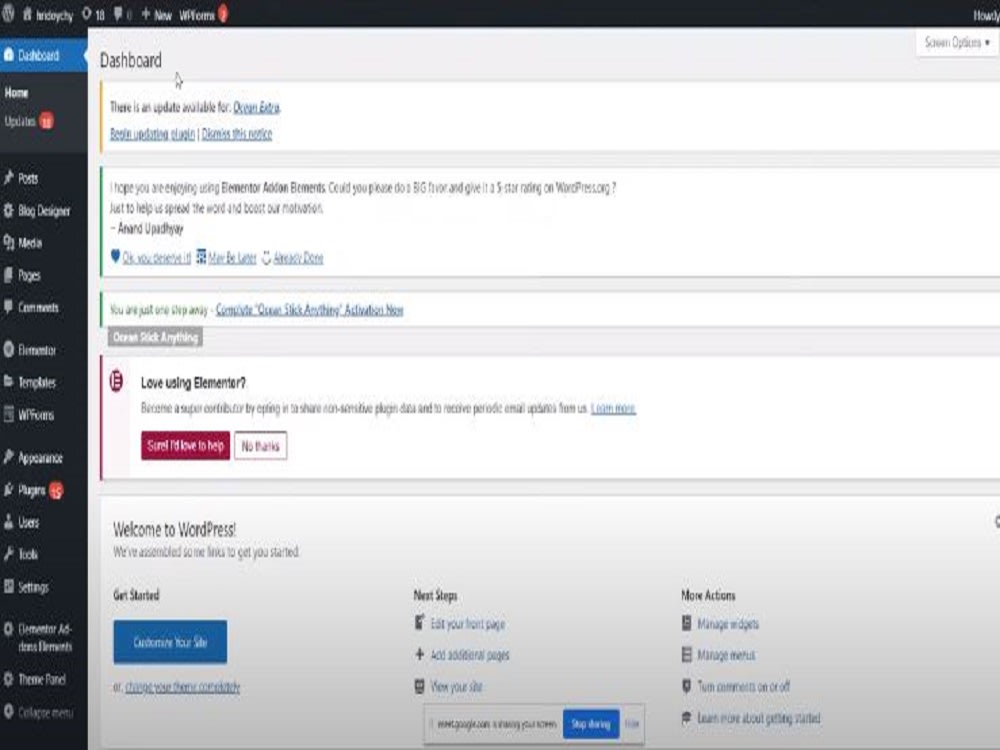Complete Ocean Stick Anything activation link
Viewport: 1000px width, 750px height.
point(309,310)
